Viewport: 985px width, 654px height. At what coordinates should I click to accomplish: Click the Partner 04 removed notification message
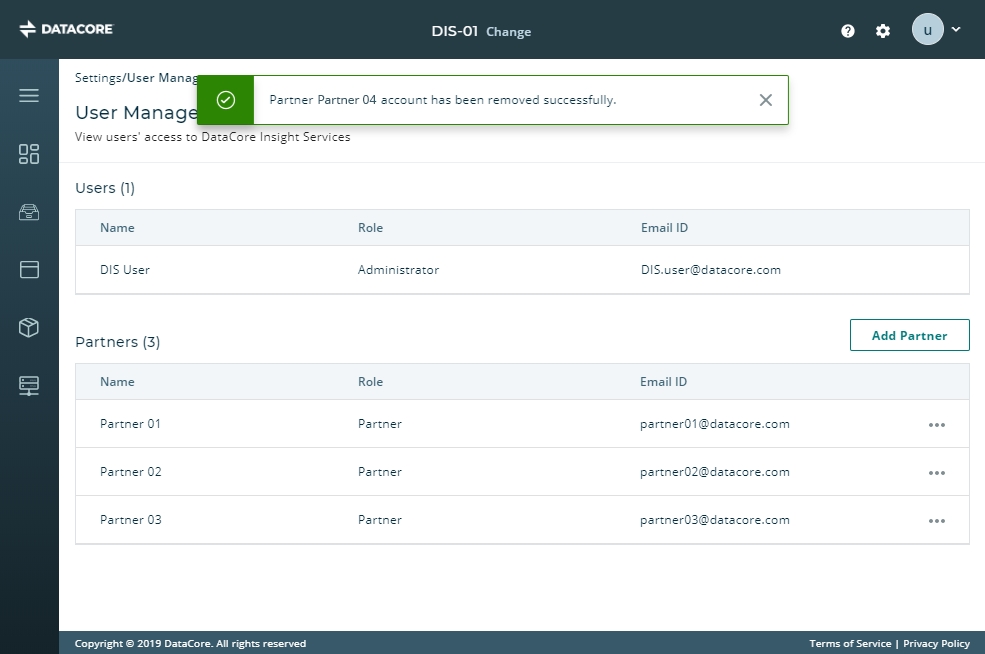click(x=443, y=100)
